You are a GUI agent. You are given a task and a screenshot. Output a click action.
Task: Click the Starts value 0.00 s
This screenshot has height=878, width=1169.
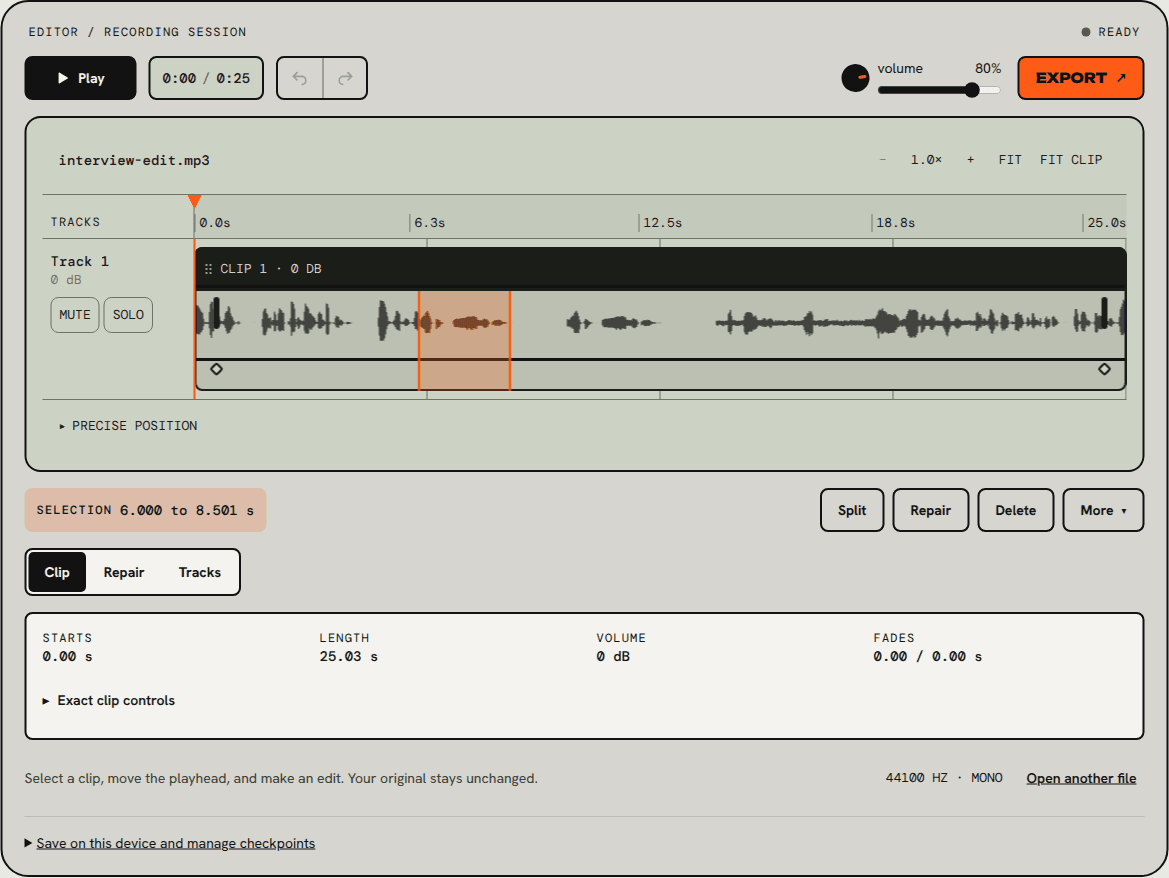(67, 657)
